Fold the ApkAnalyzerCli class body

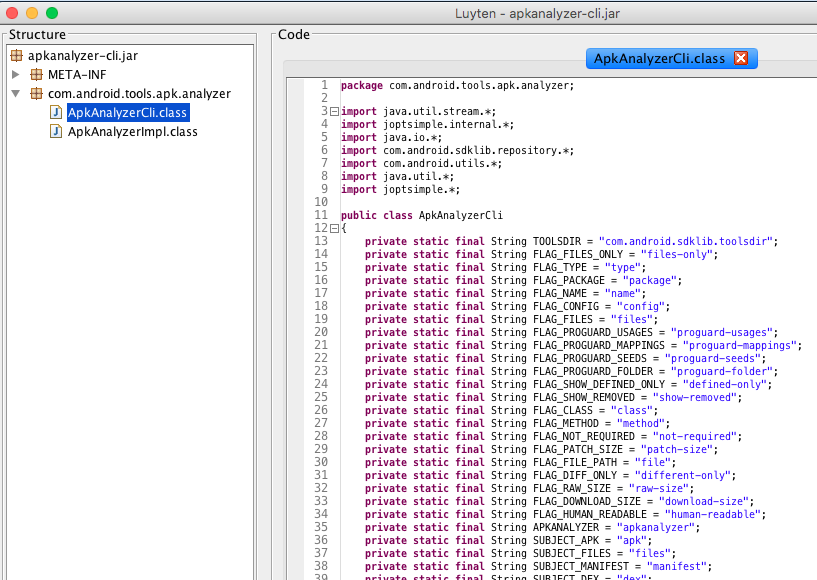click(x=333, y=228)
